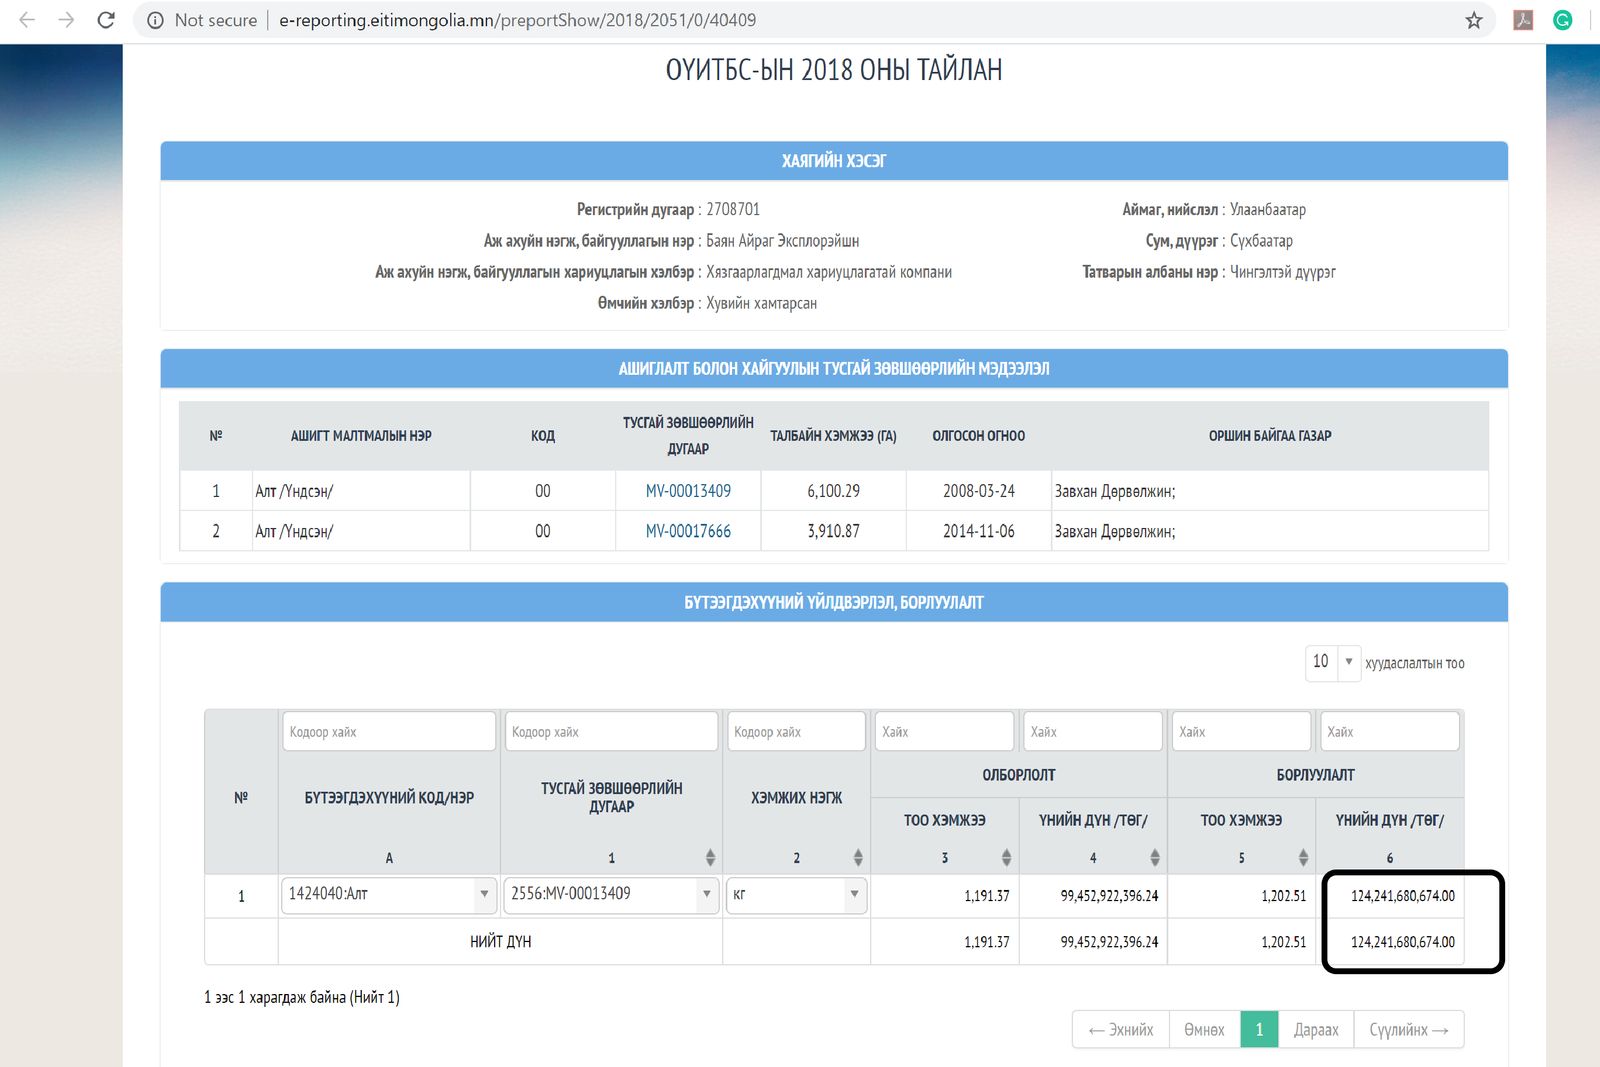The width and height of the screenshot is (1600, 1067).
Task: Click the first Кодоор хайх search field
Action: [389, 732]
